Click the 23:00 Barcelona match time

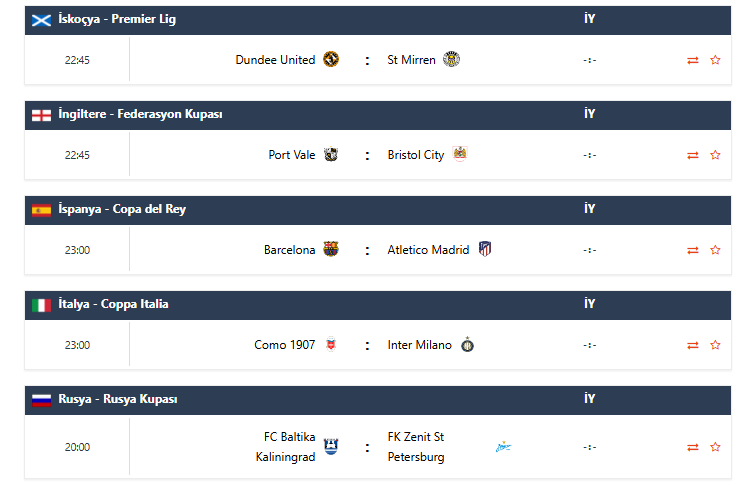tap(77, 250)
